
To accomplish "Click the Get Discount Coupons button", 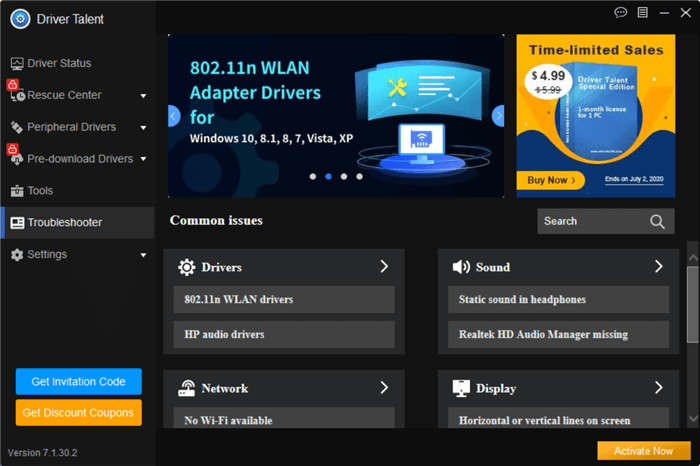I will [79, 412].
